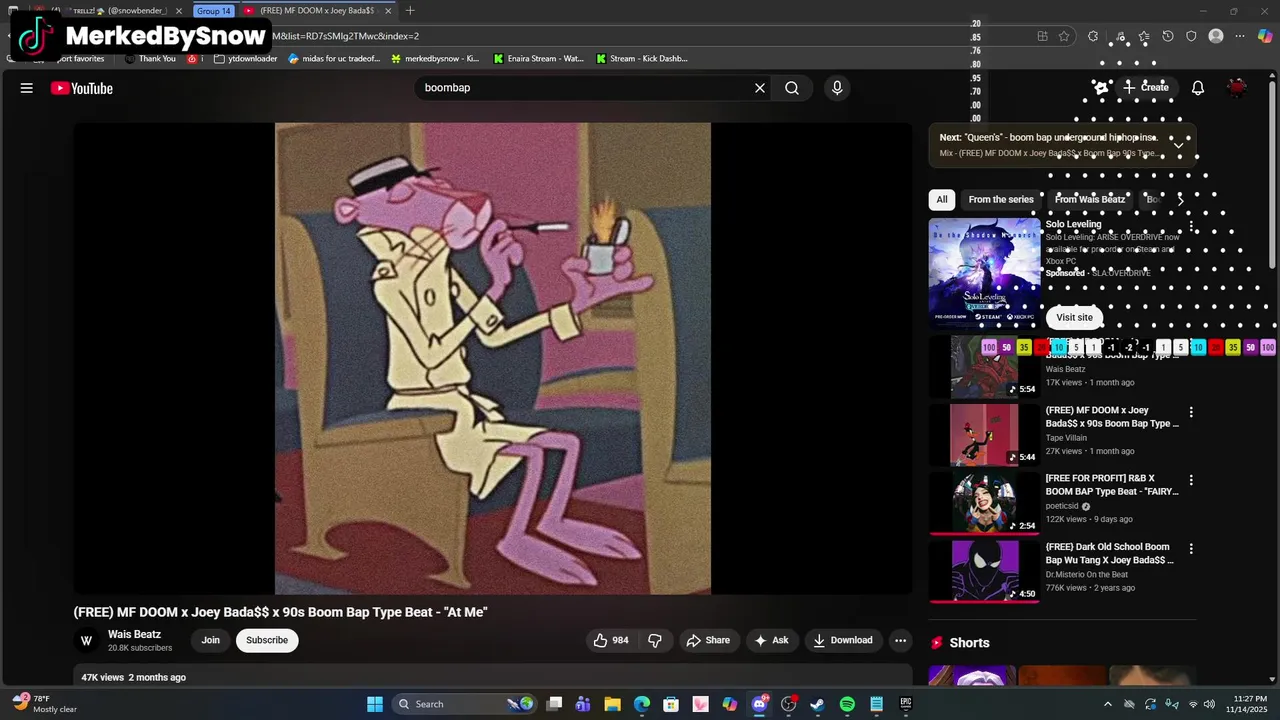Image resolution: width=1280 pixels, height=720 pixels.
Task: Open options for the Solo Leveling ad
Action: click(x=1191, y=226)
